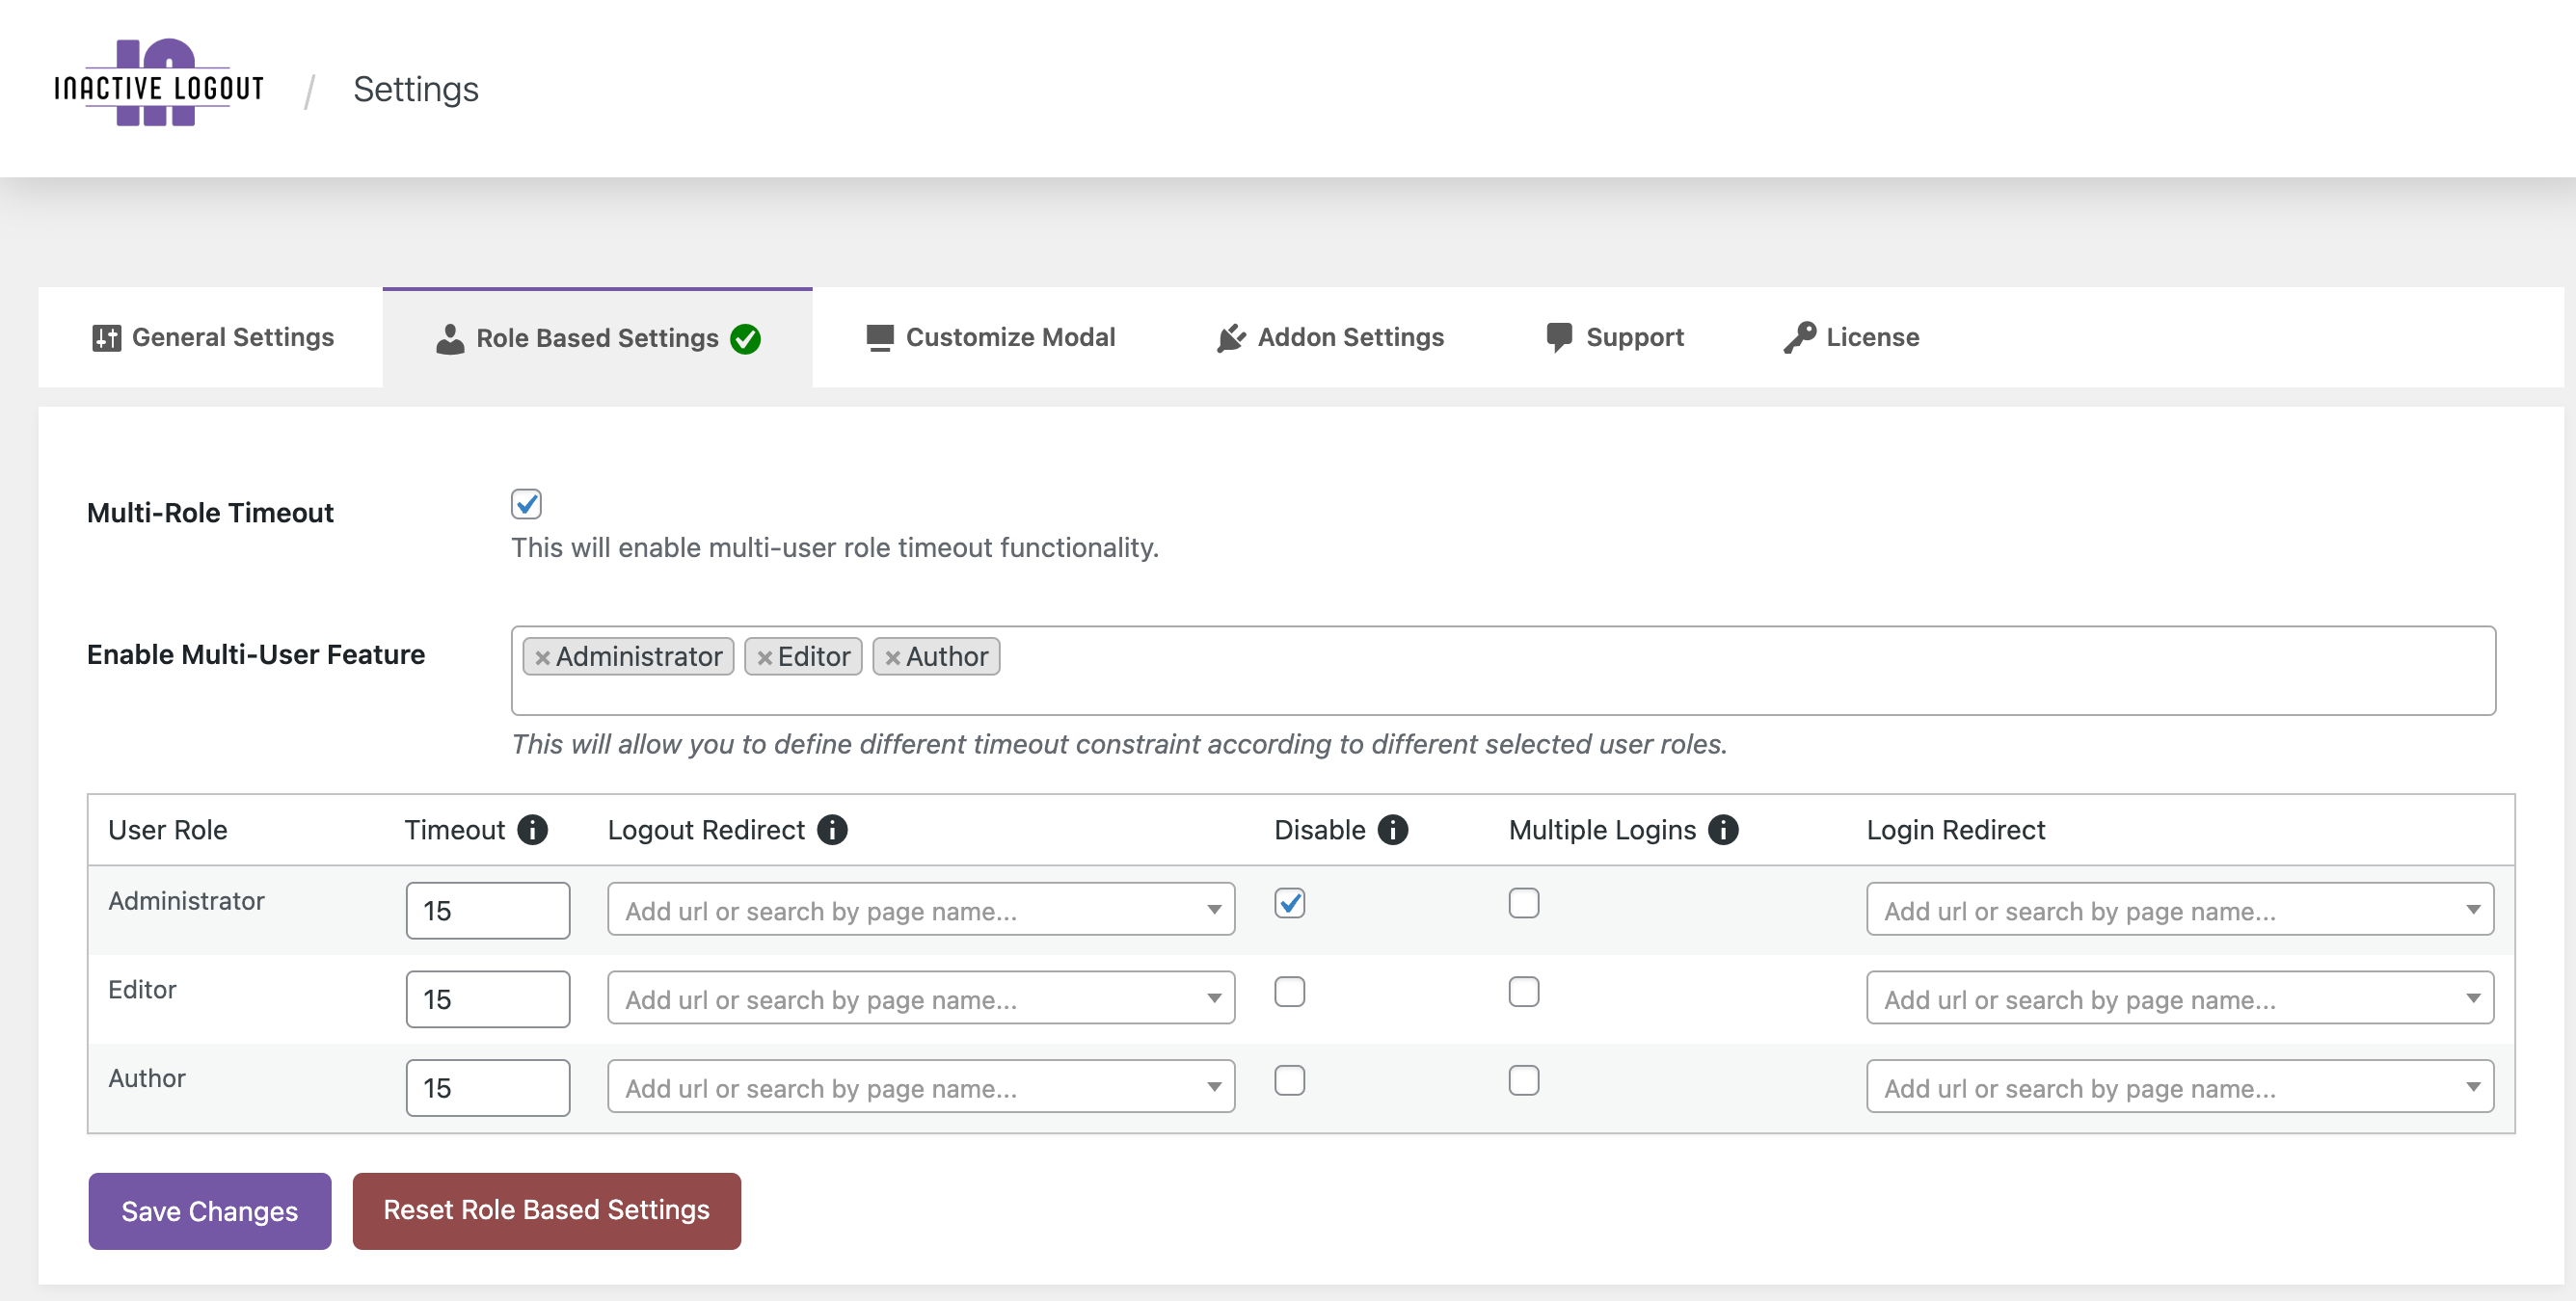
Task: Open Administrator Logout Redirect dropdown
Action: [x=921, y=910]
